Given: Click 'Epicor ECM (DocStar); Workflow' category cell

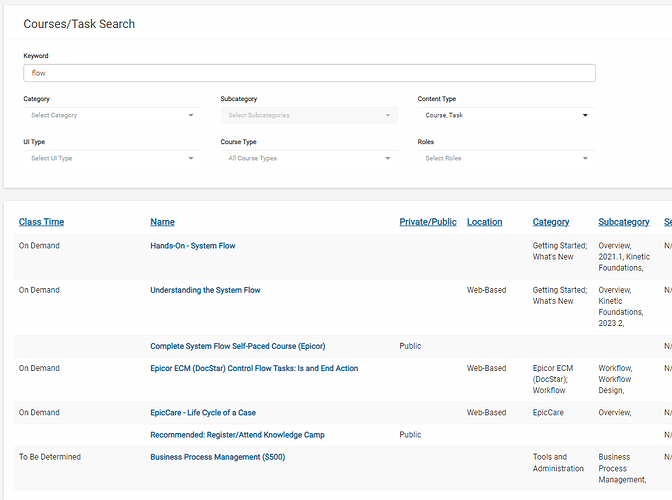Looking at the screenshot, I should (553, 379).
